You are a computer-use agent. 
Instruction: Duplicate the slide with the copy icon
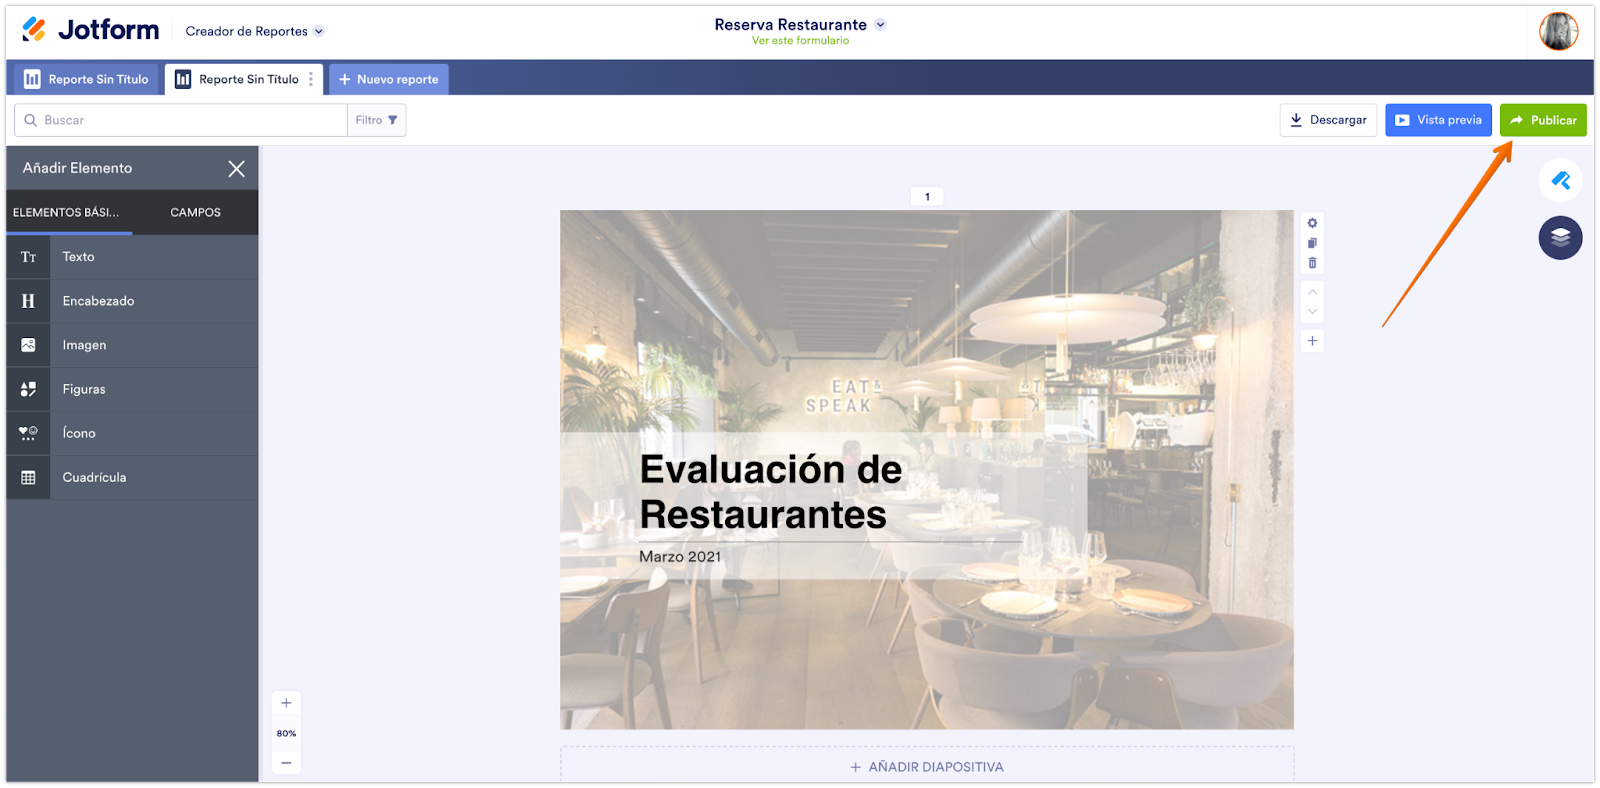tap(1312, 243)
